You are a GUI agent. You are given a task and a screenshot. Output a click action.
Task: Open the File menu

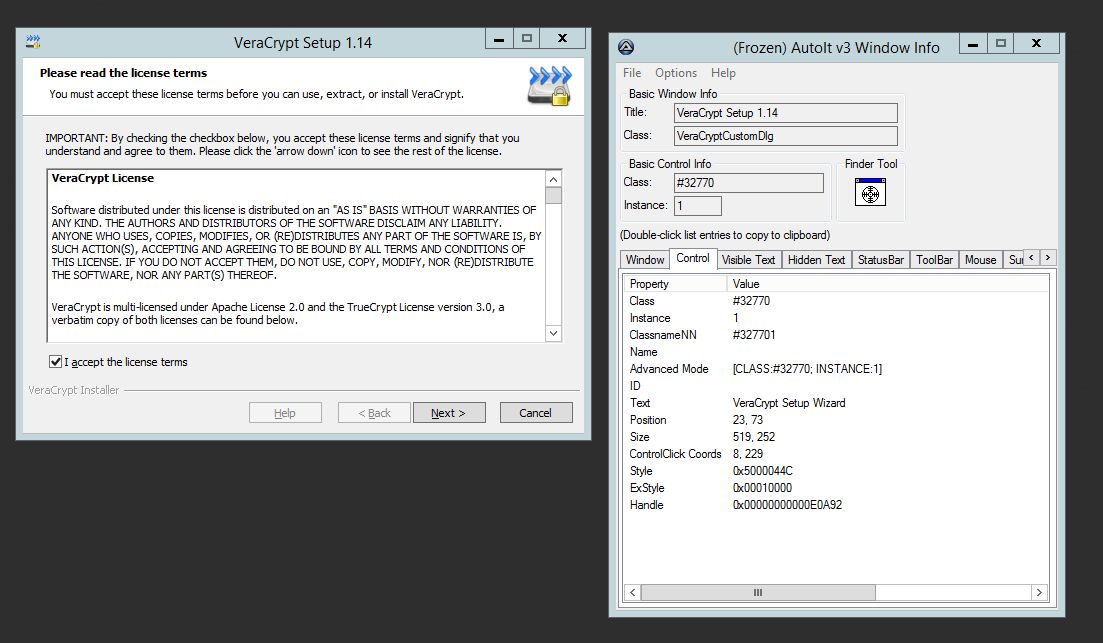(x=632, y=73)
